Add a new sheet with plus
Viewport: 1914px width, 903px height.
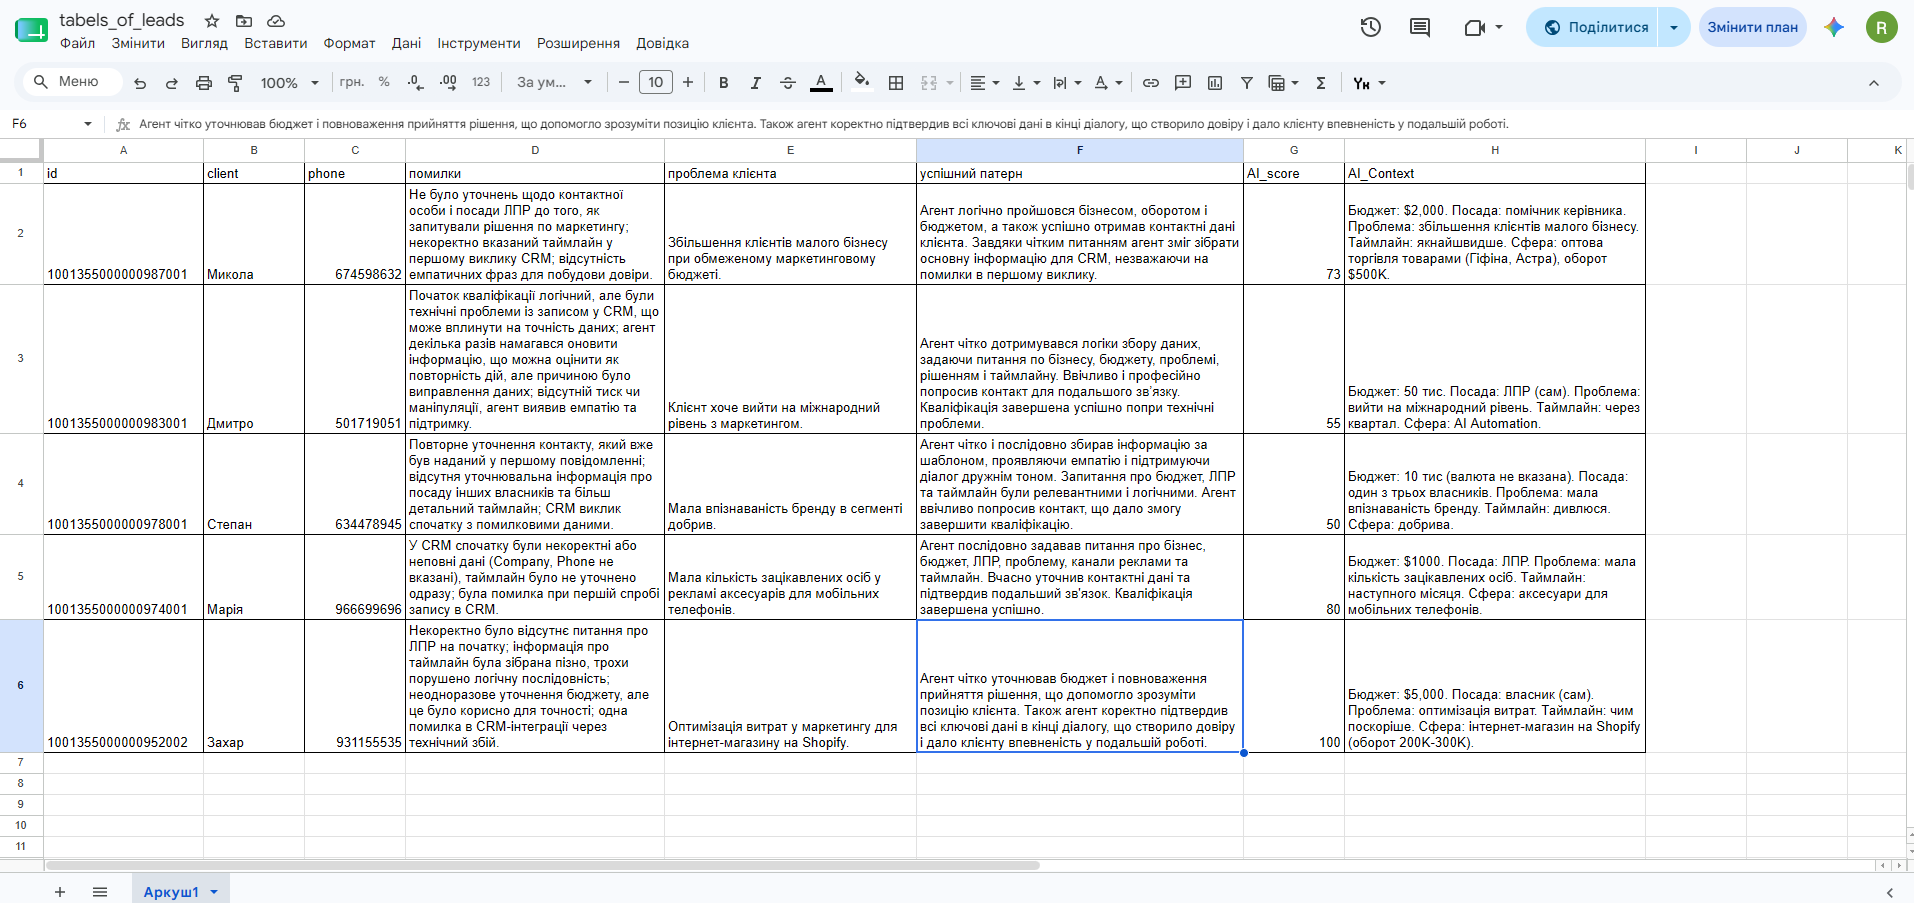pyautogui.click(x=60, y=891)
